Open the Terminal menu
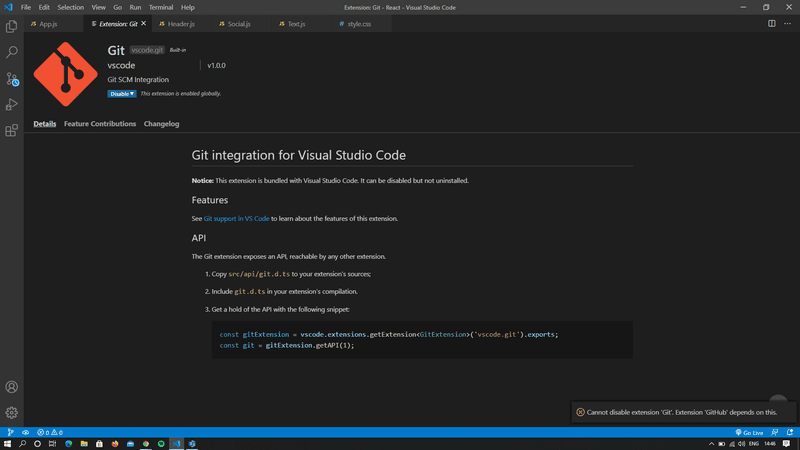 (160, 7)
